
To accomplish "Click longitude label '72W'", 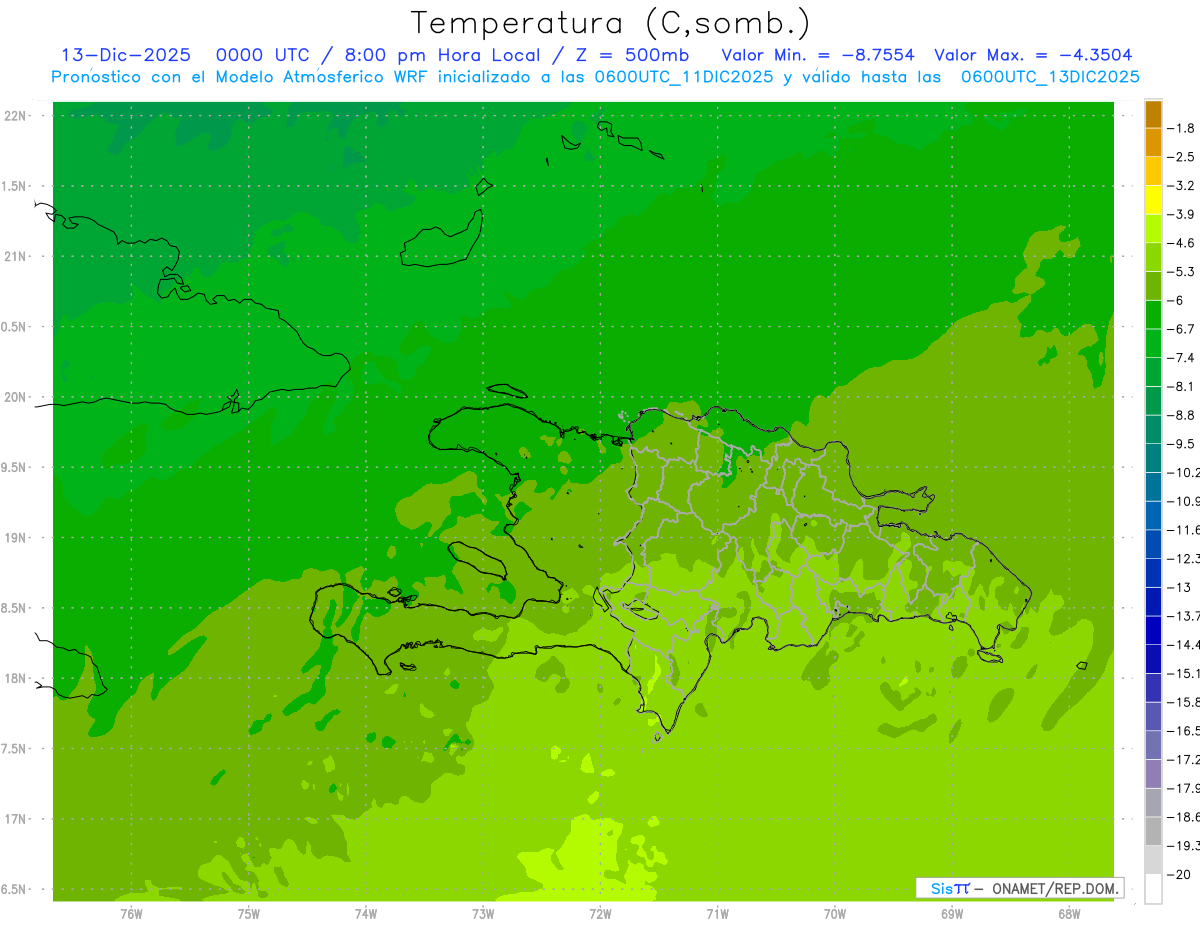I will (x=600, y=913).
